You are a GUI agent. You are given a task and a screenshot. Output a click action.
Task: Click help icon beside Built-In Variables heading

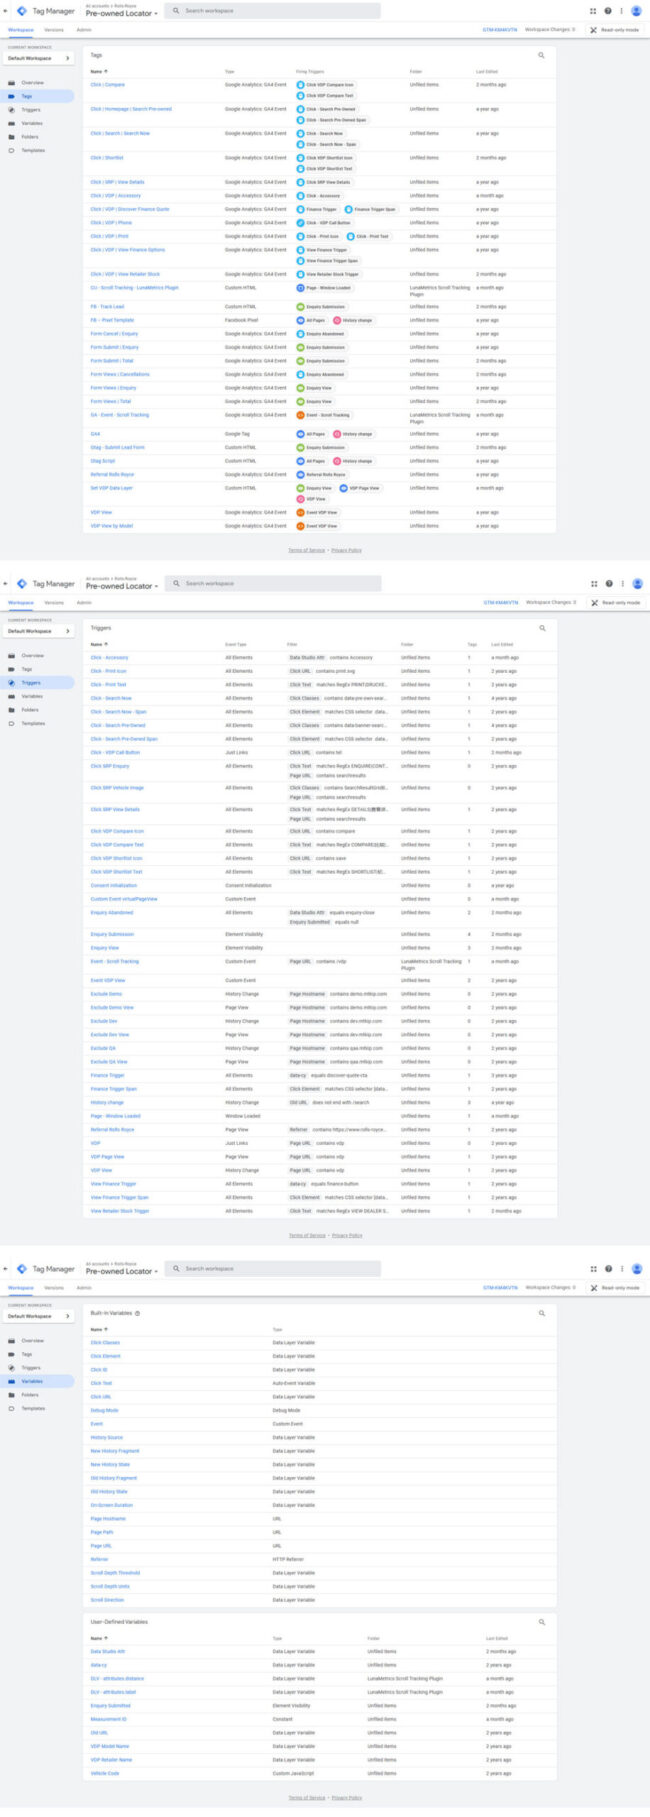click(x=137, y=1313)
